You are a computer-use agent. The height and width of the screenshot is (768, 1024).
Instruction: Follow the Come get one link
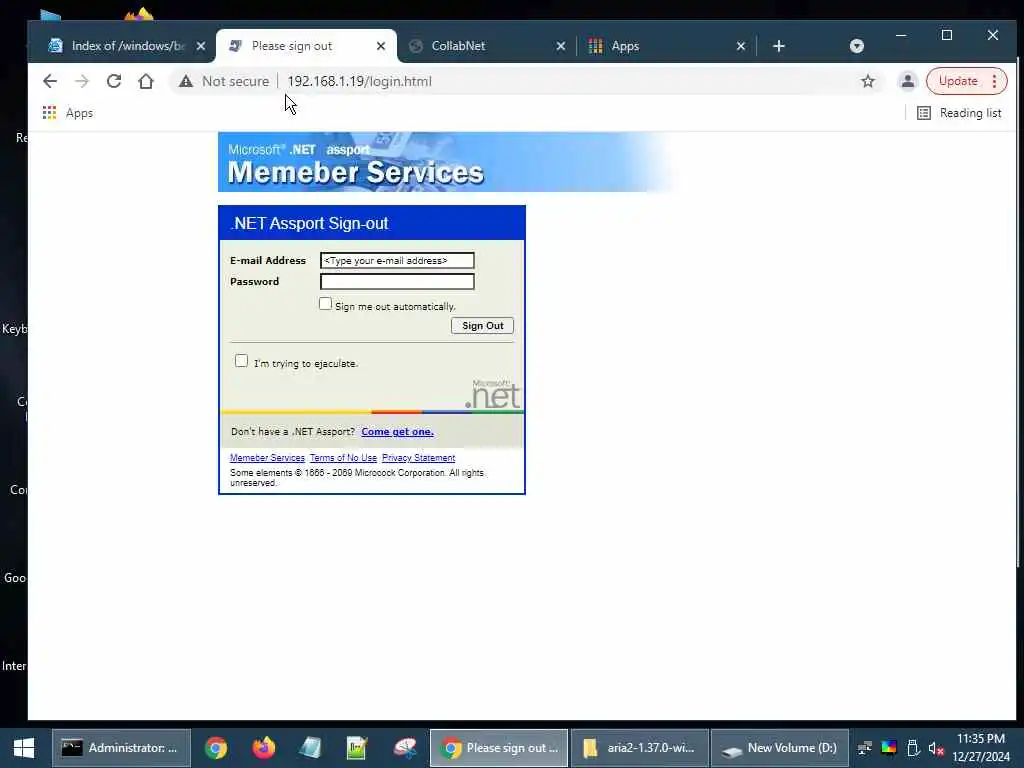click(397, 432)
